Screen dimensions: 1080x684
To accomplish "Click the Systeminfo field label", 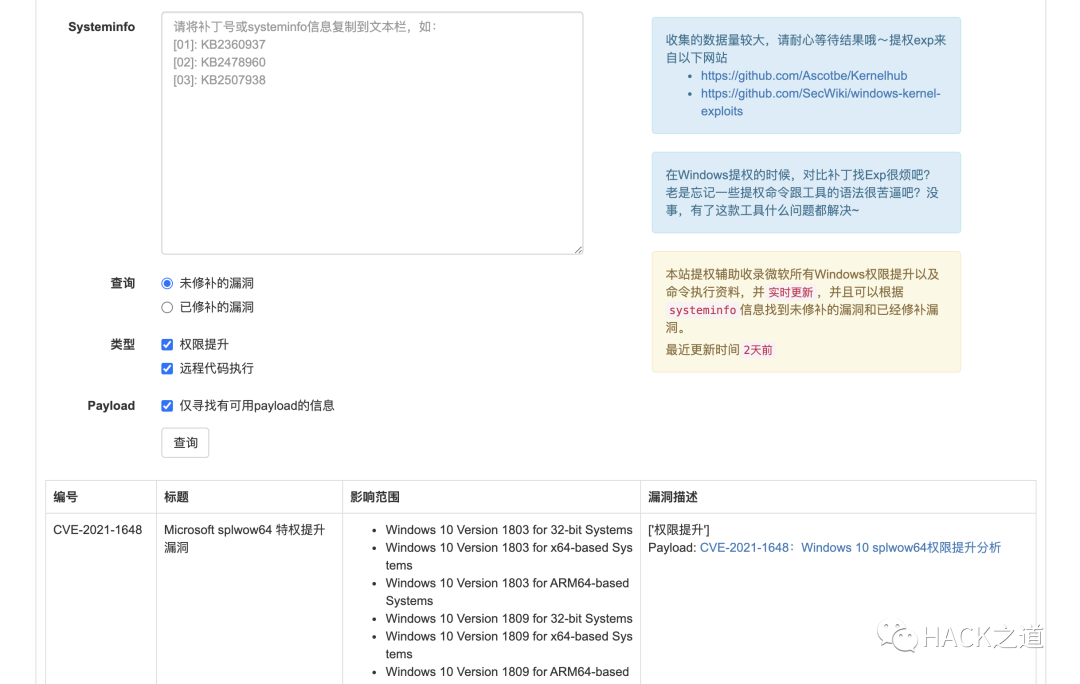I will [x=101, y=27].
